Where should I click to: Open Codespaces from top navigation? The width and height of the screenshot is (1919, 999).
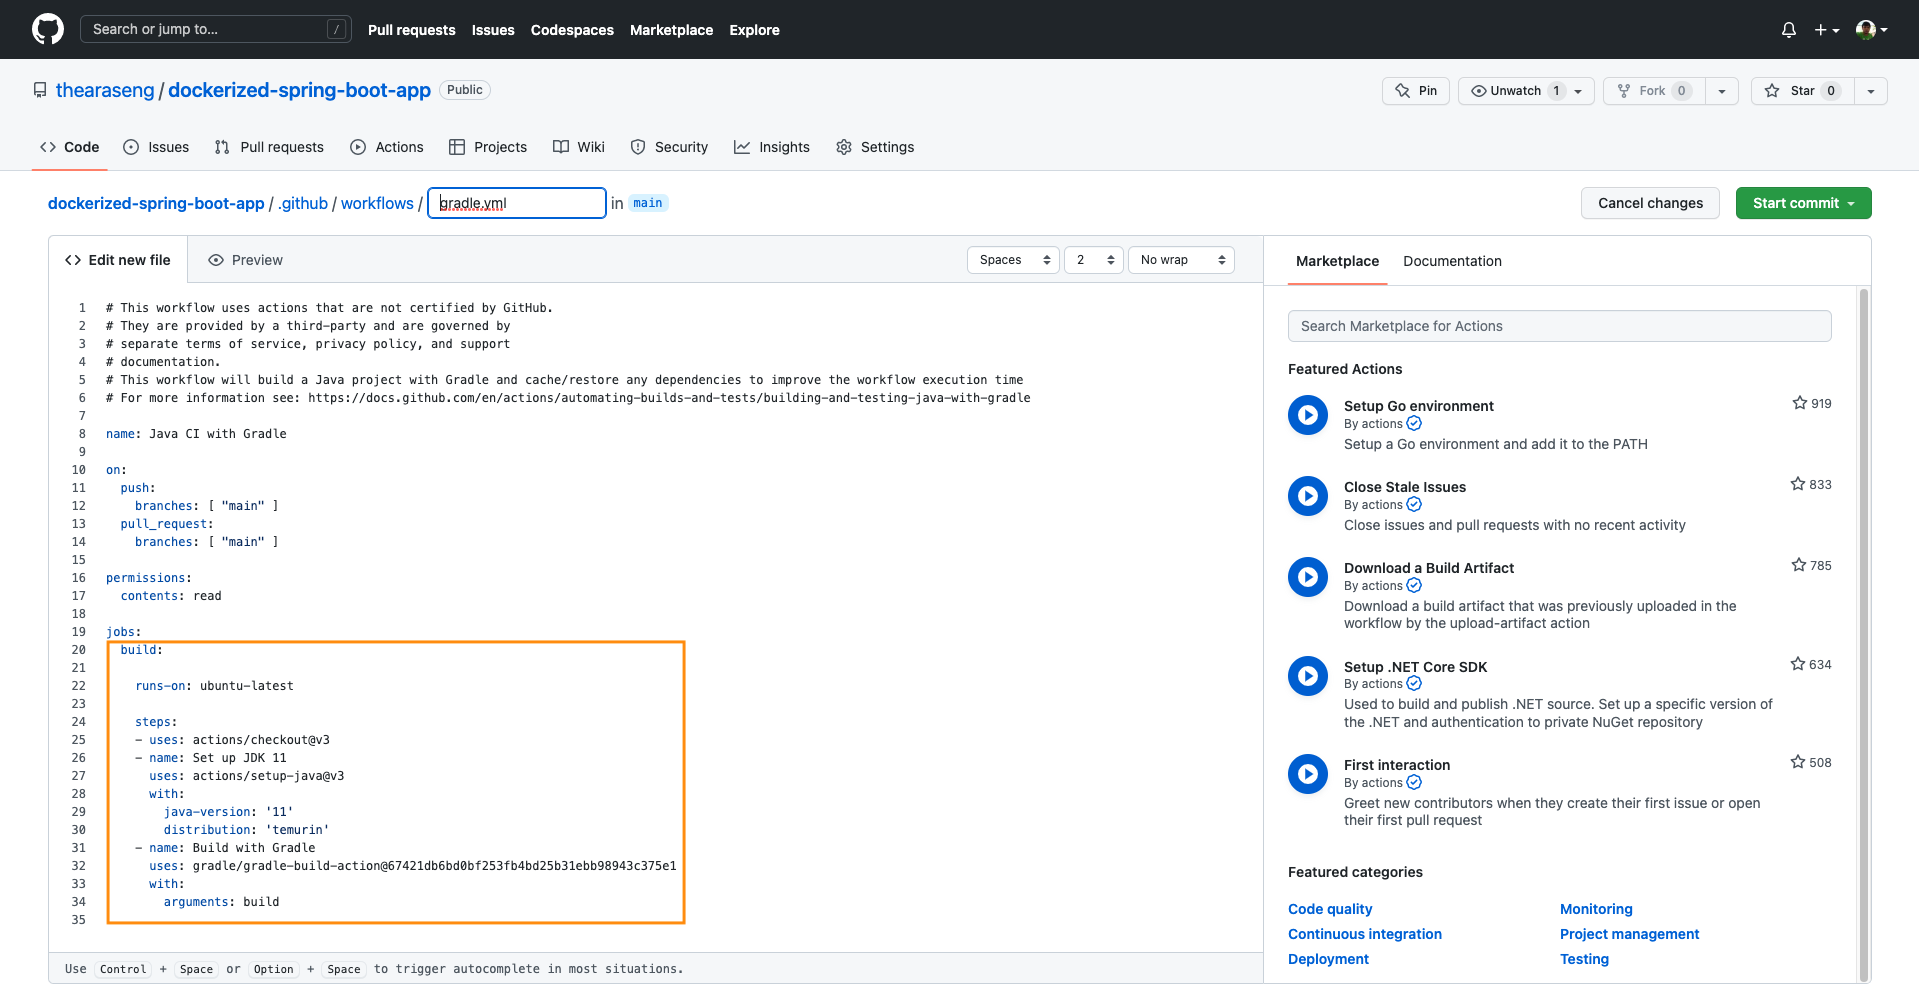pos(572,30)
